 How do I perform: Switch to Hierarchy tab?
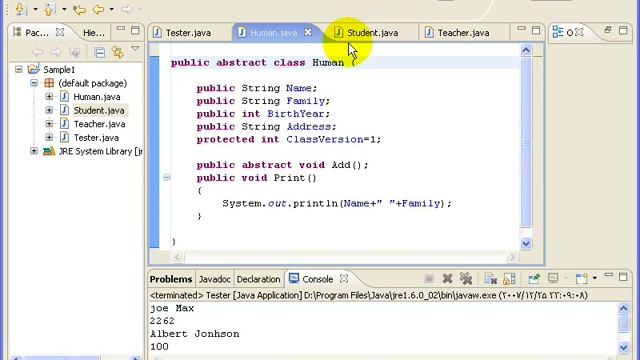pyautogui.click(x=93, y=33)
